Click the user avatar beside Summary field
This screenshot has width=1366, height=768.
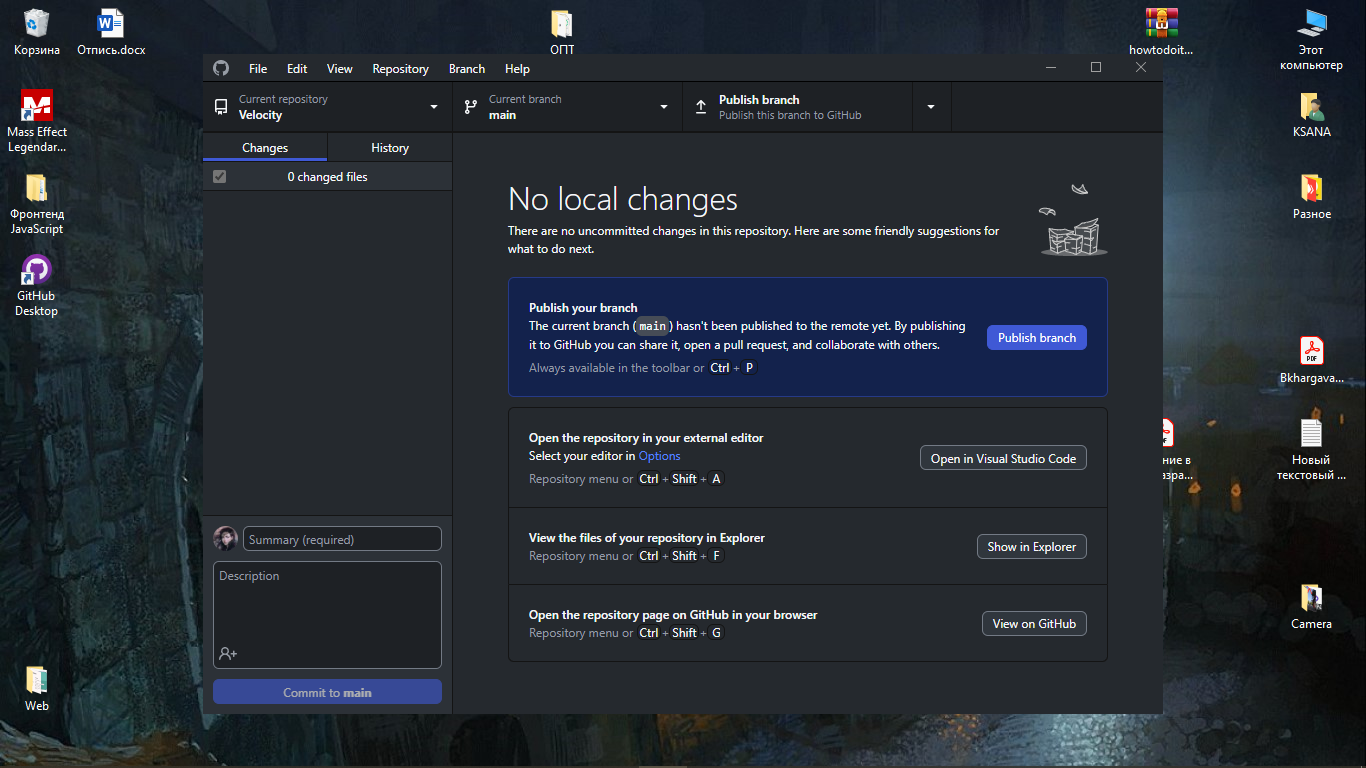(x=225, y=539)
